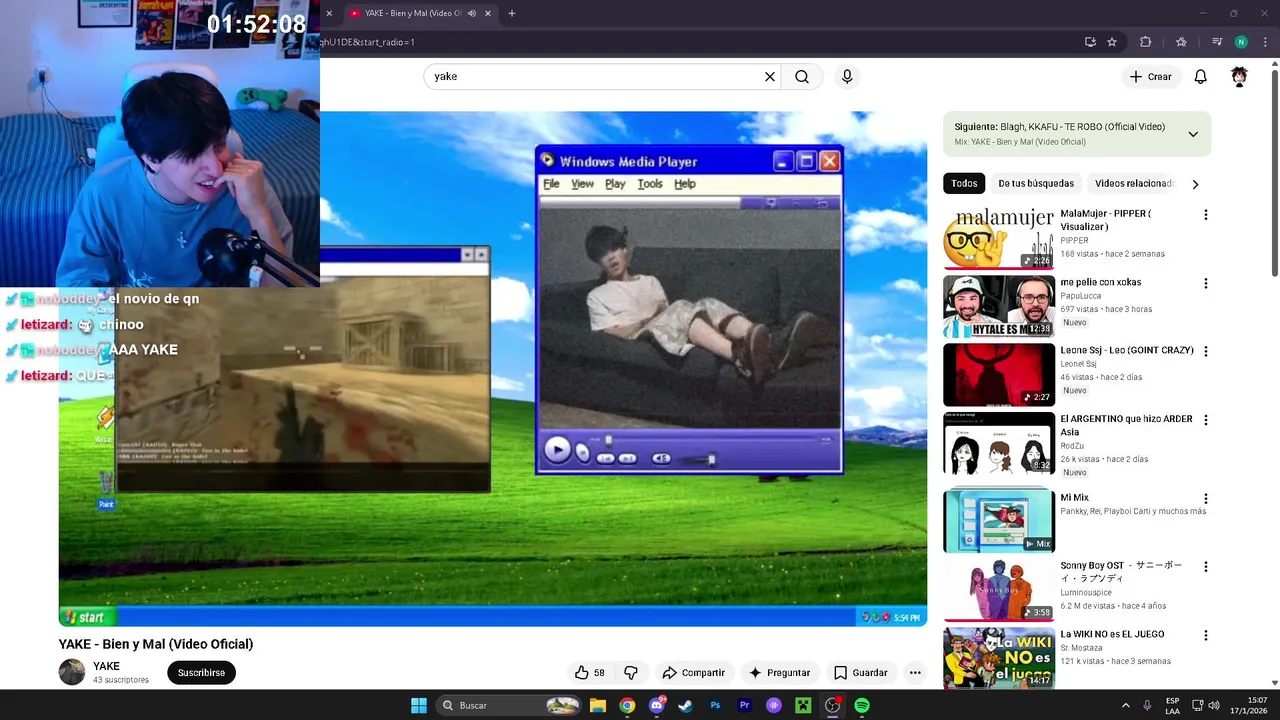
Task: Open El ARGENTINO que hizo ARDER Asia thumbnail
Action: 999,443
